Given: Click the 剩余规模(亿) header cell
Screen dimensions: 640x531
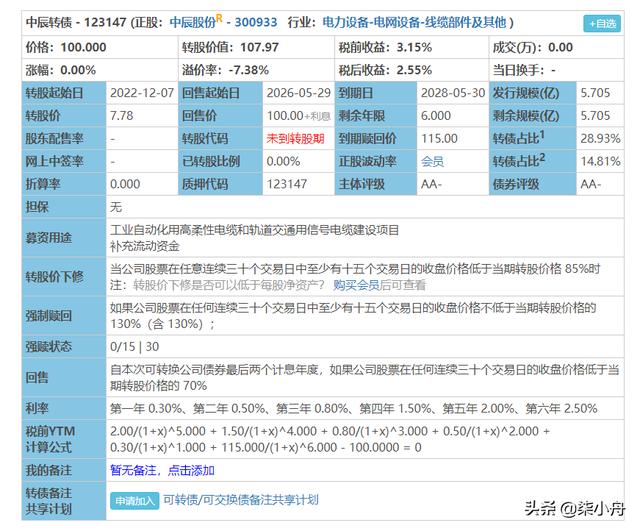Looking at the screenshot, I should click(532, 116).
